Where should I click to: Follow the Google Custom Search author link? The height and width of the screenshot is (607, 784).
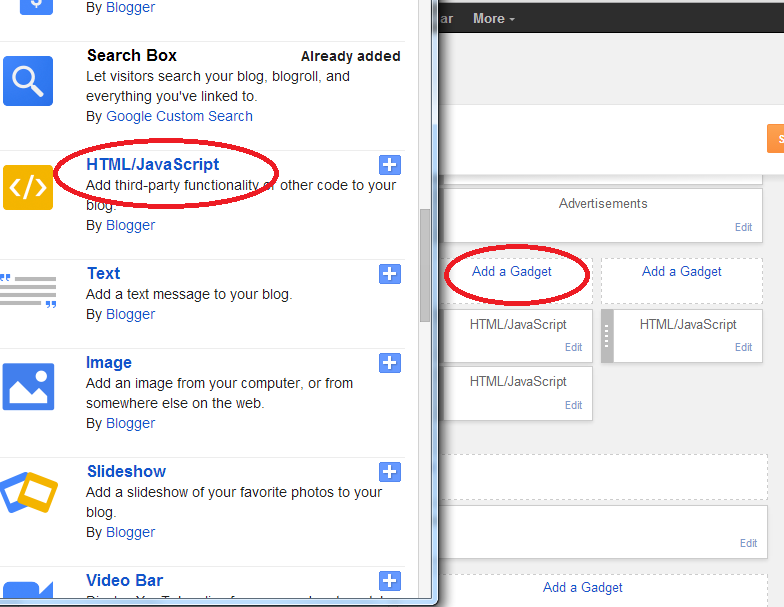(x=180, y=116)
